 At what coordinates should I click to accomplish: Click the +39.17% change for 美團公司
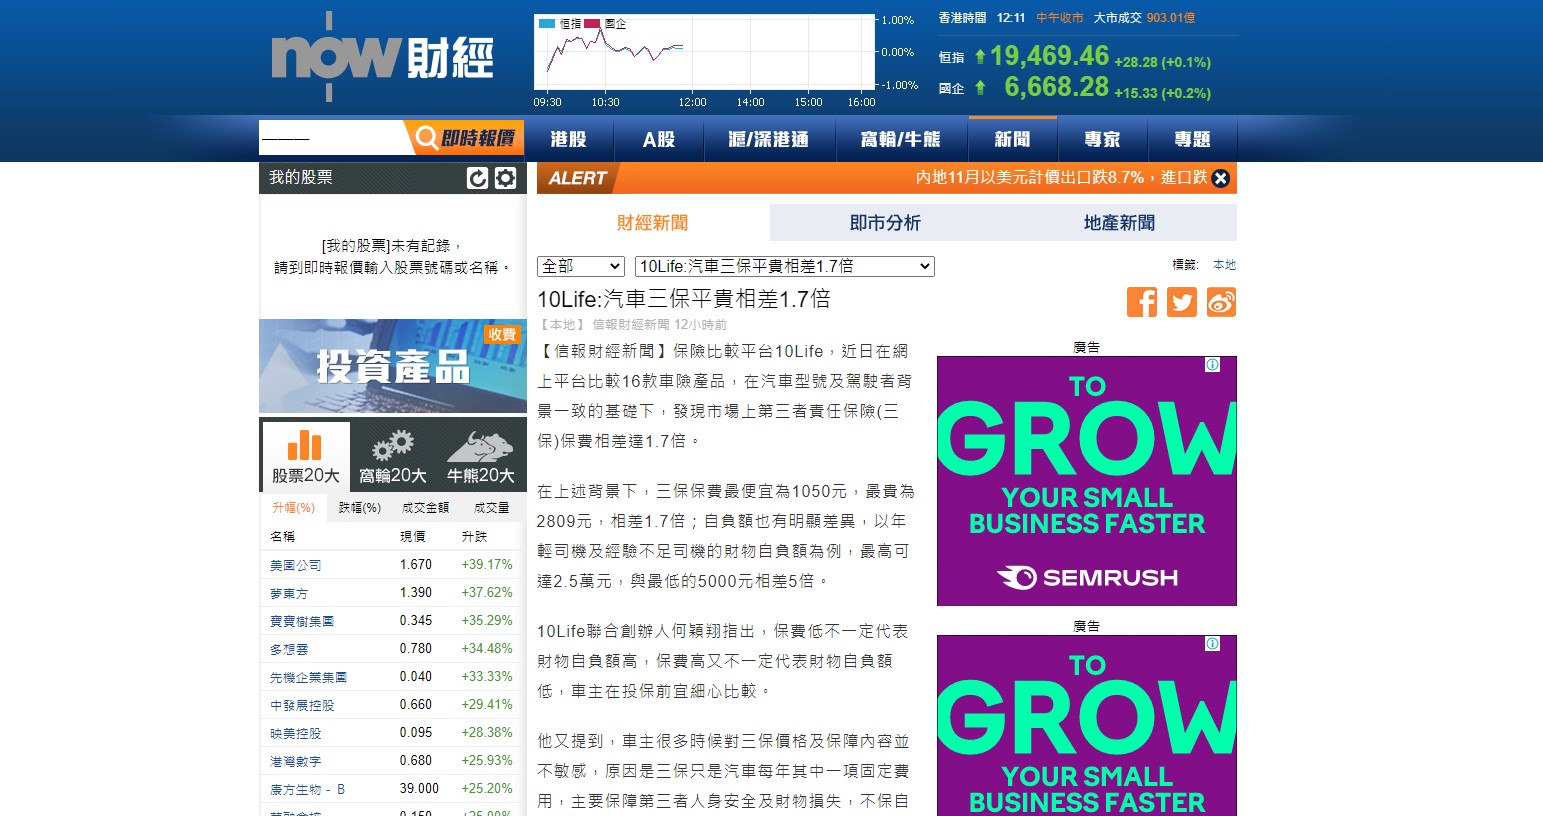pyautogui.click(x=487, y=565)
